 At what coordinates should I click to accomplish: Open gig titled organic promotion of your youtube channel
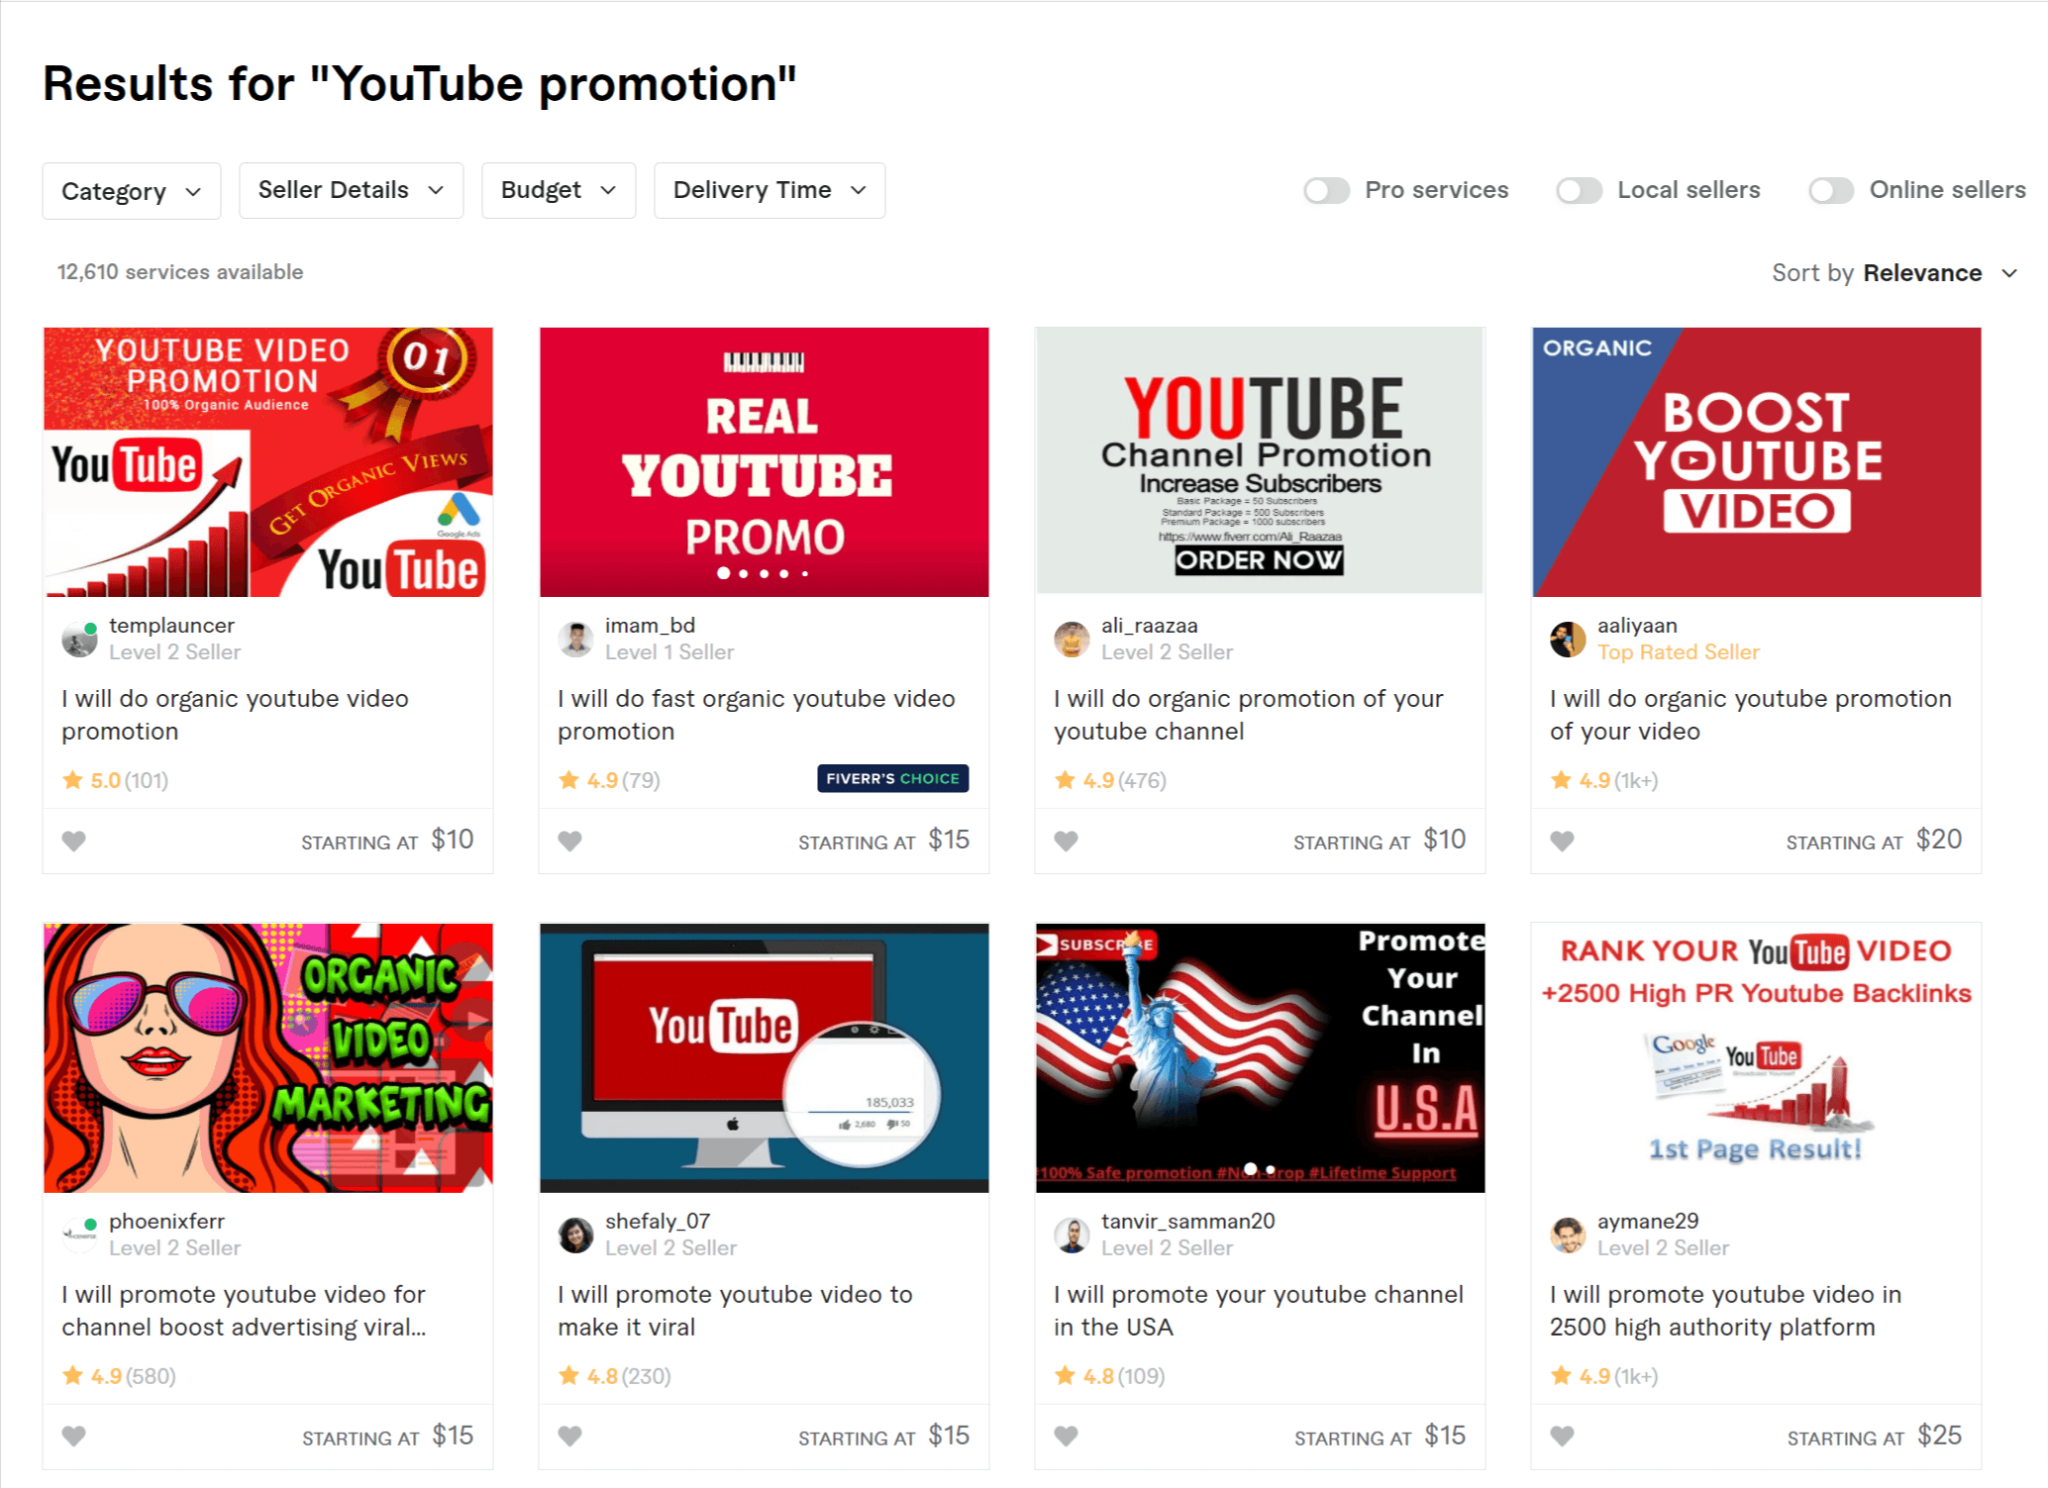(x=1248, y=714)
